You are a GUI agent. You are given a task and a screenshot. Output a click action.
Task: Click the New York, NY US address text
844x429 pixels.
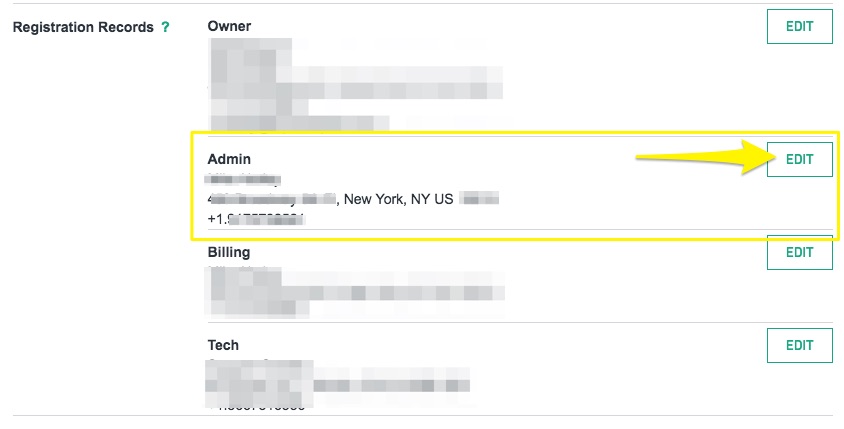pyautogui.click(x=397, y=199)
